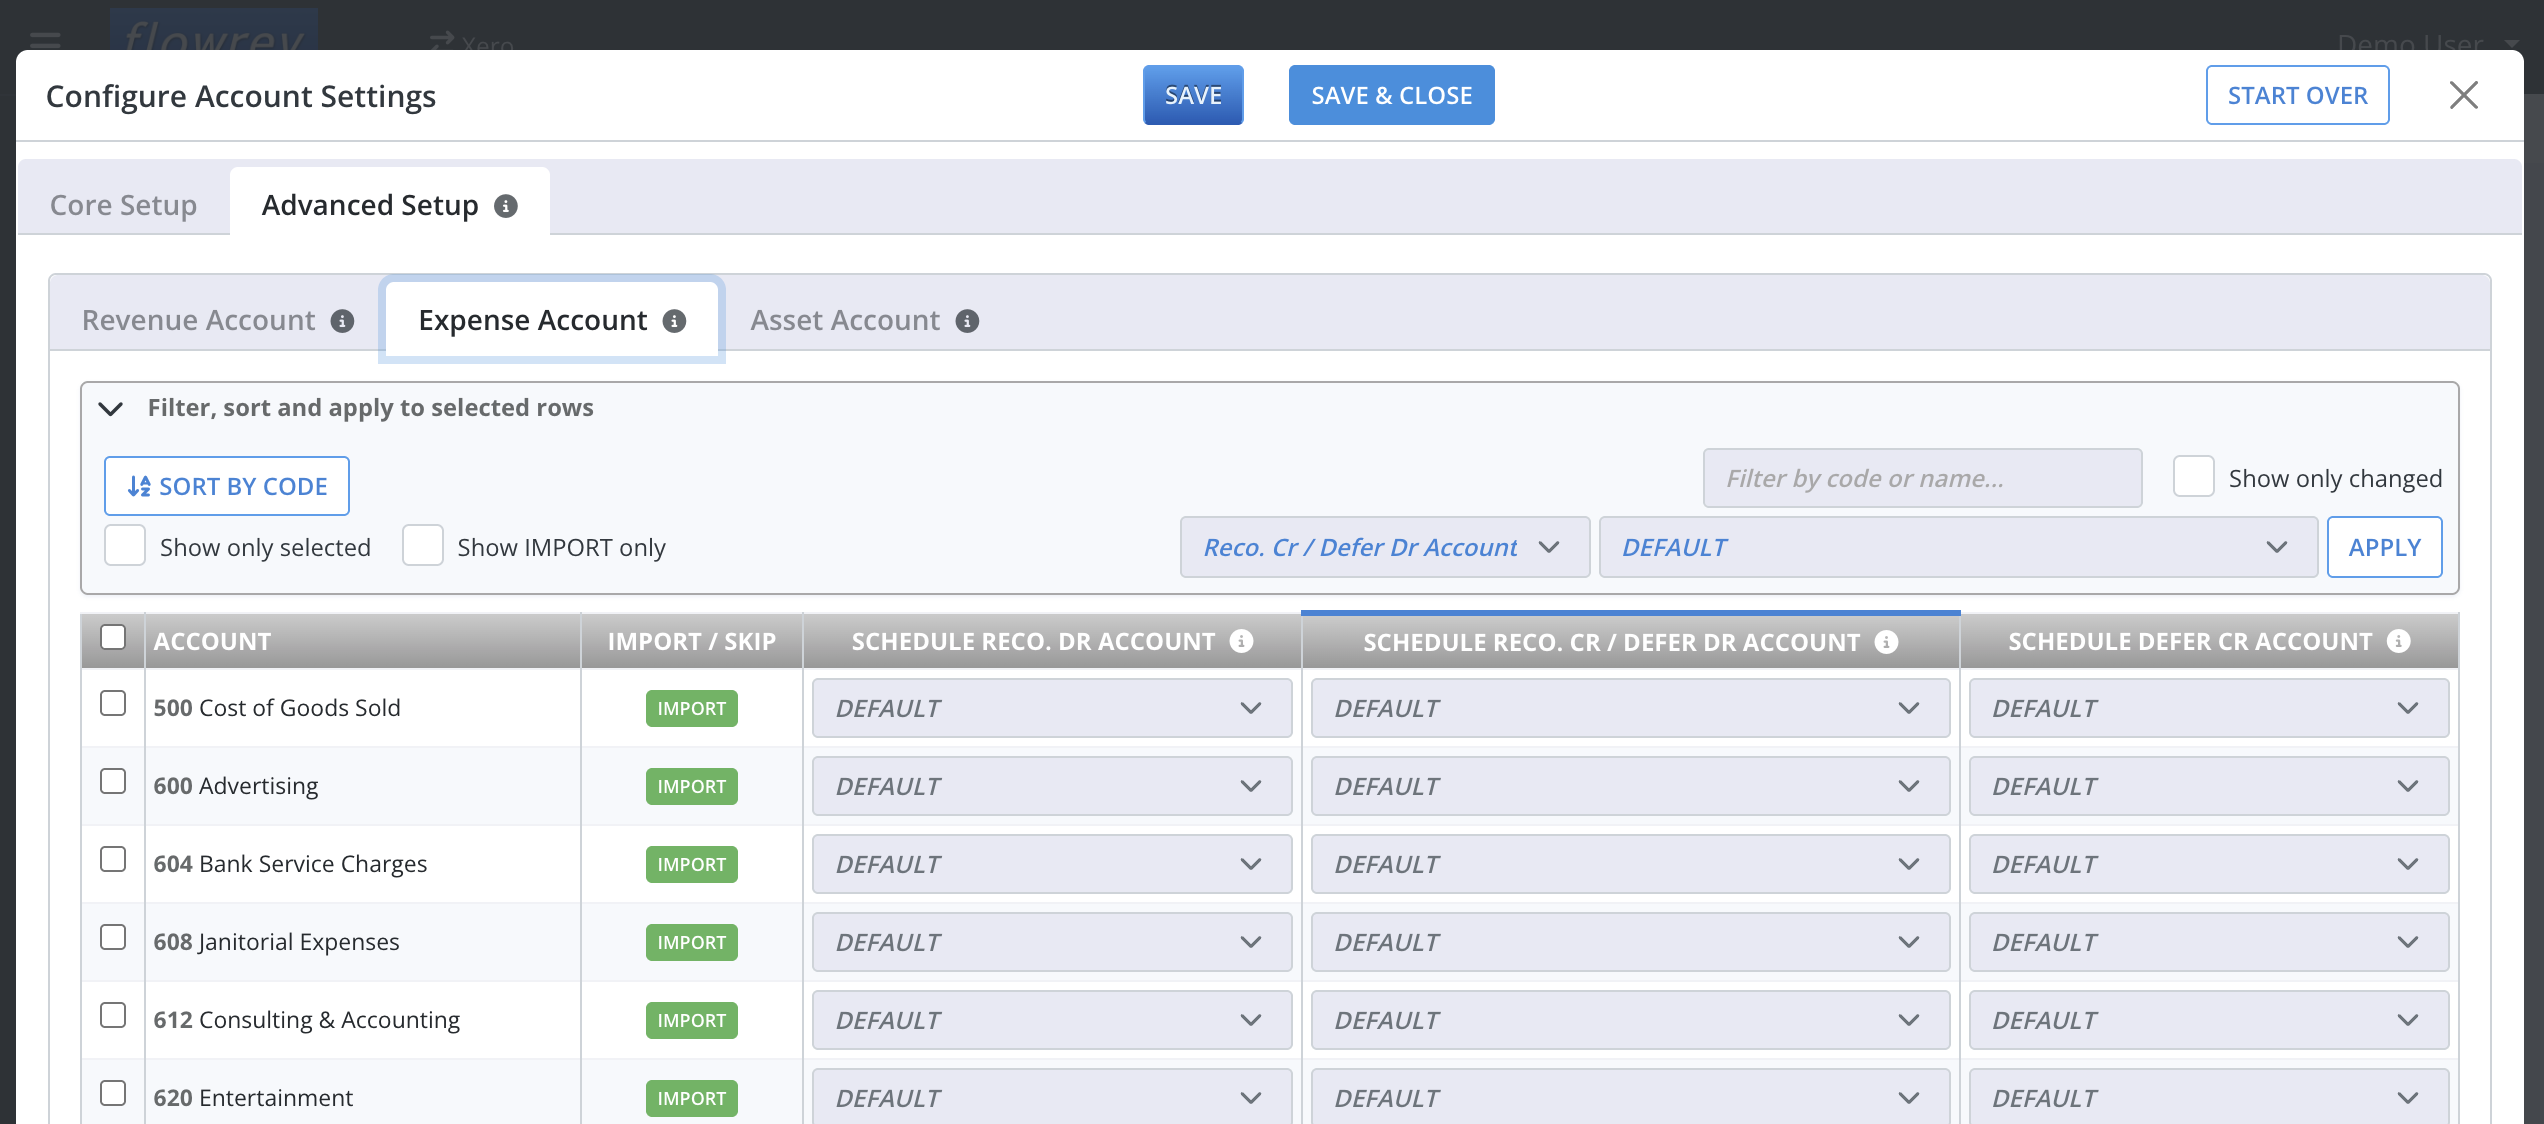Toggle IMPORT badge for 612 Consulting & Accounting
The height and width of the screenshot is (1124, 2544).
pyautogui.click(x=692, y=1020)
